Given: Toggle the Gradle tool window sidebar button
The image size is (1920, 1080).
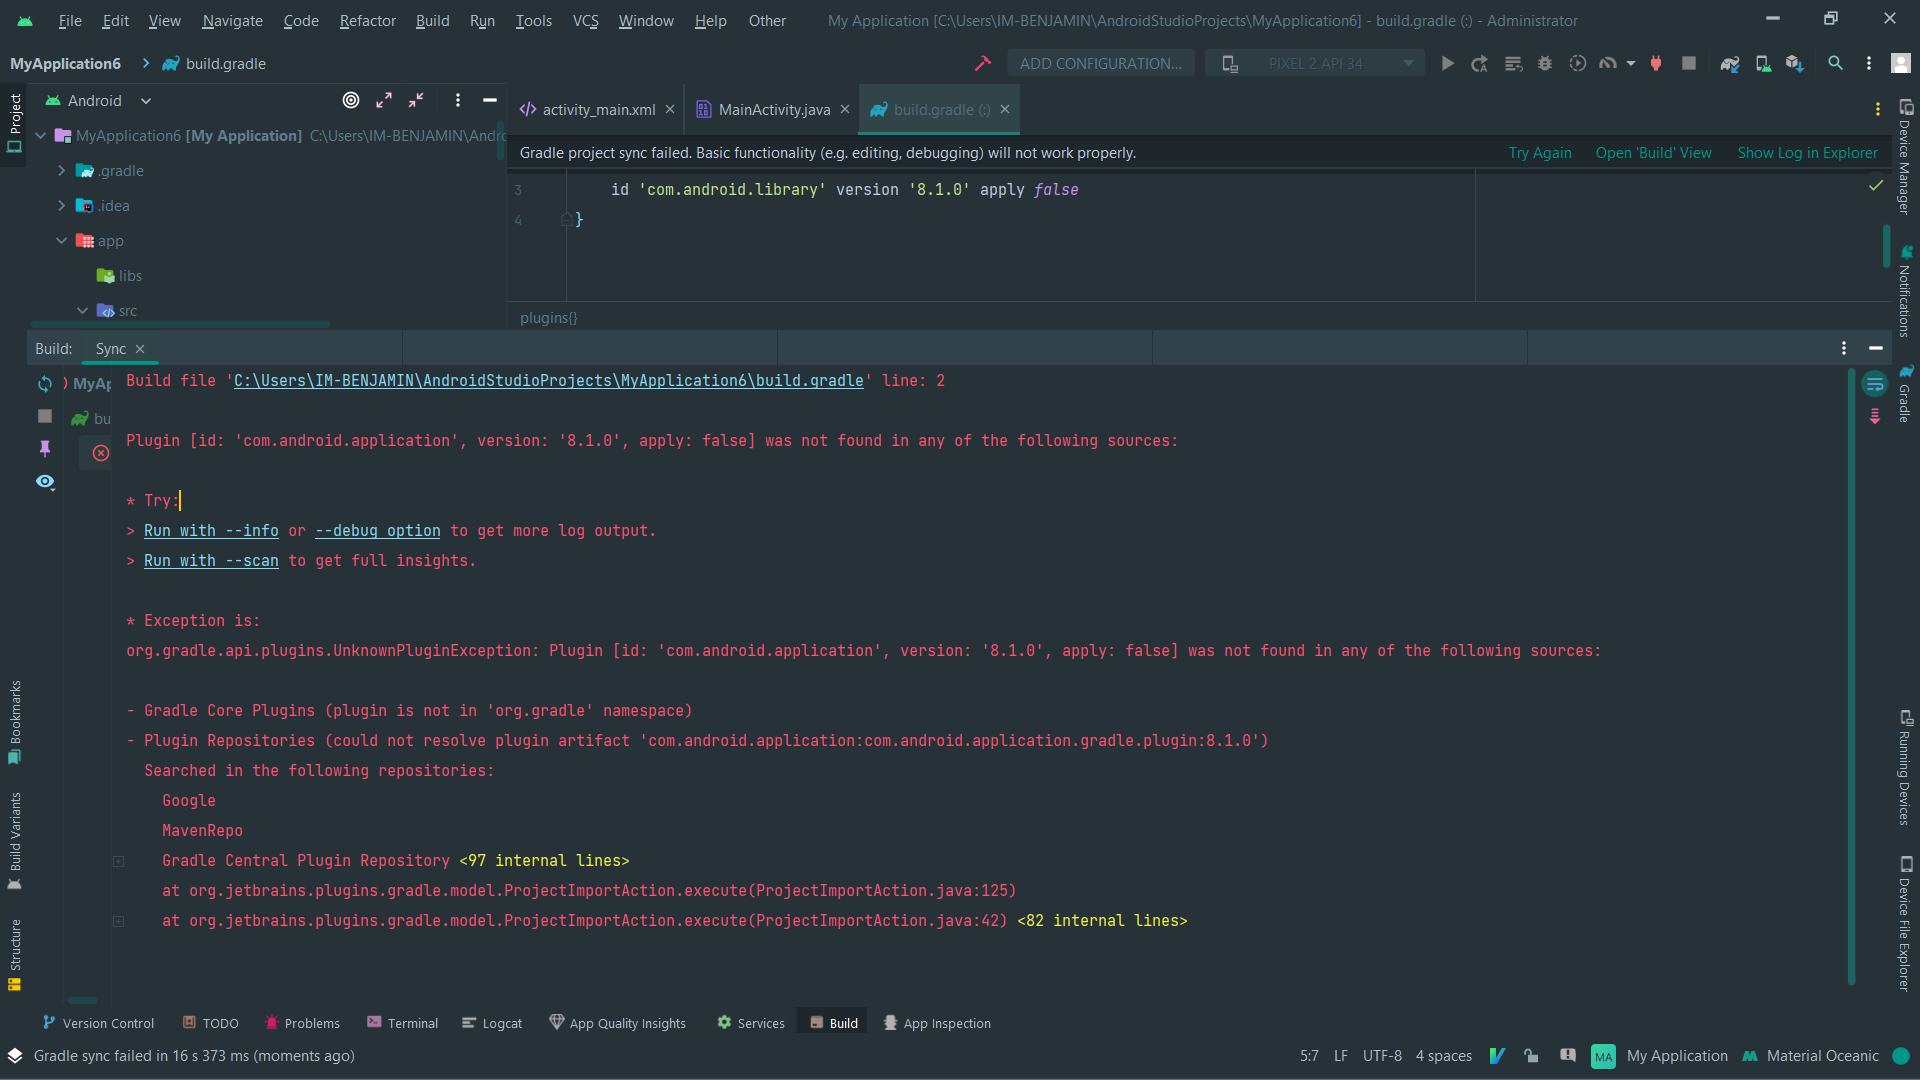Looking at the screenshot, I should pyautogui.click(x=1905, y=393).
